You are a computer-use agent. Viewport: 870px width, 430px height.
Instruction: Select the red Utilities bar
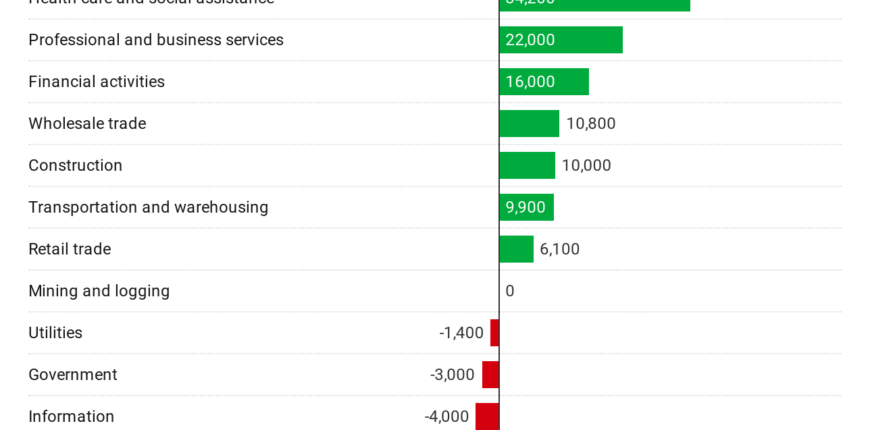(495, 334)
